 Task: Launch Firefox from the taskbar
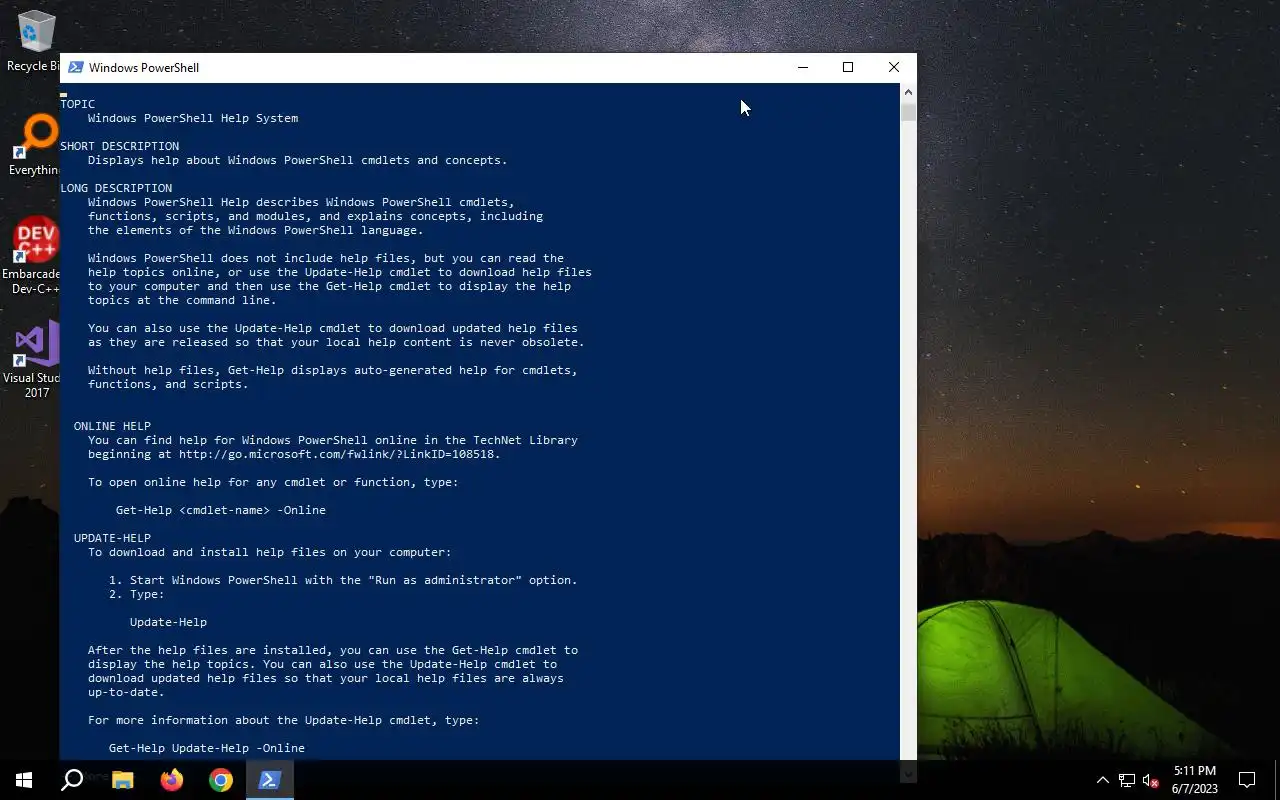(x=172, y=780)
